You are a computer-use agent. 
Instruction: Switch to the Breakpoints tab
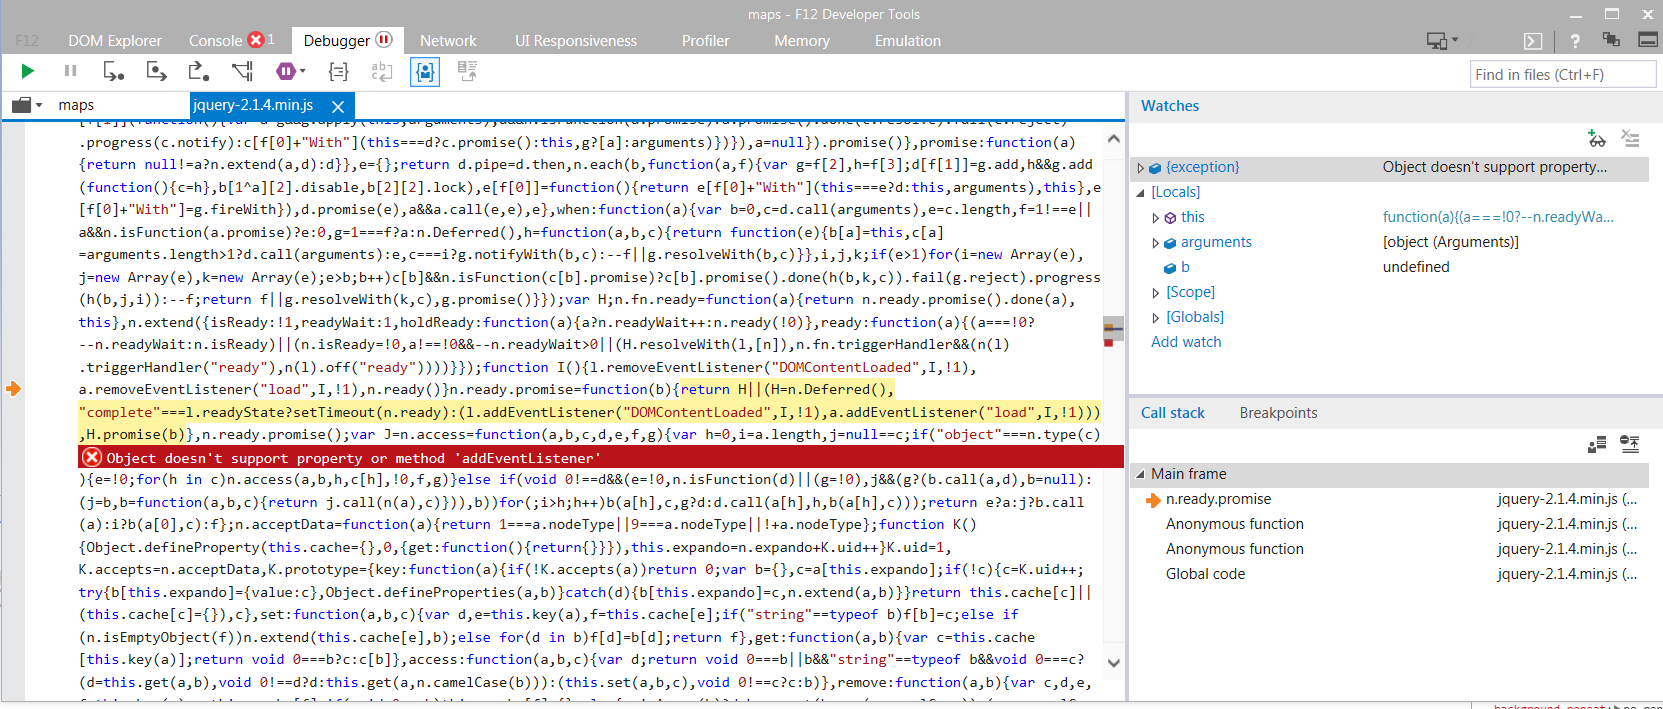point(1278,413)
